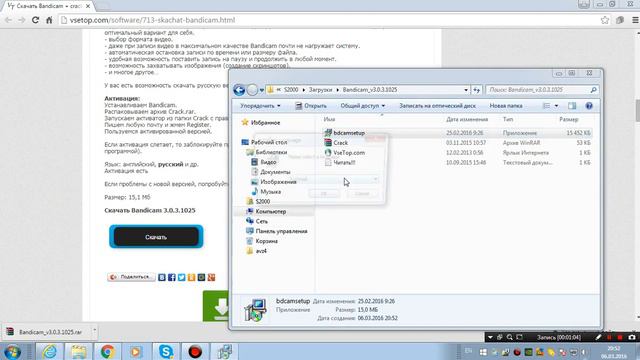Screen dimensions: 640x360
Task: Sort files by Имя column
Action: [x=329, y=119]
